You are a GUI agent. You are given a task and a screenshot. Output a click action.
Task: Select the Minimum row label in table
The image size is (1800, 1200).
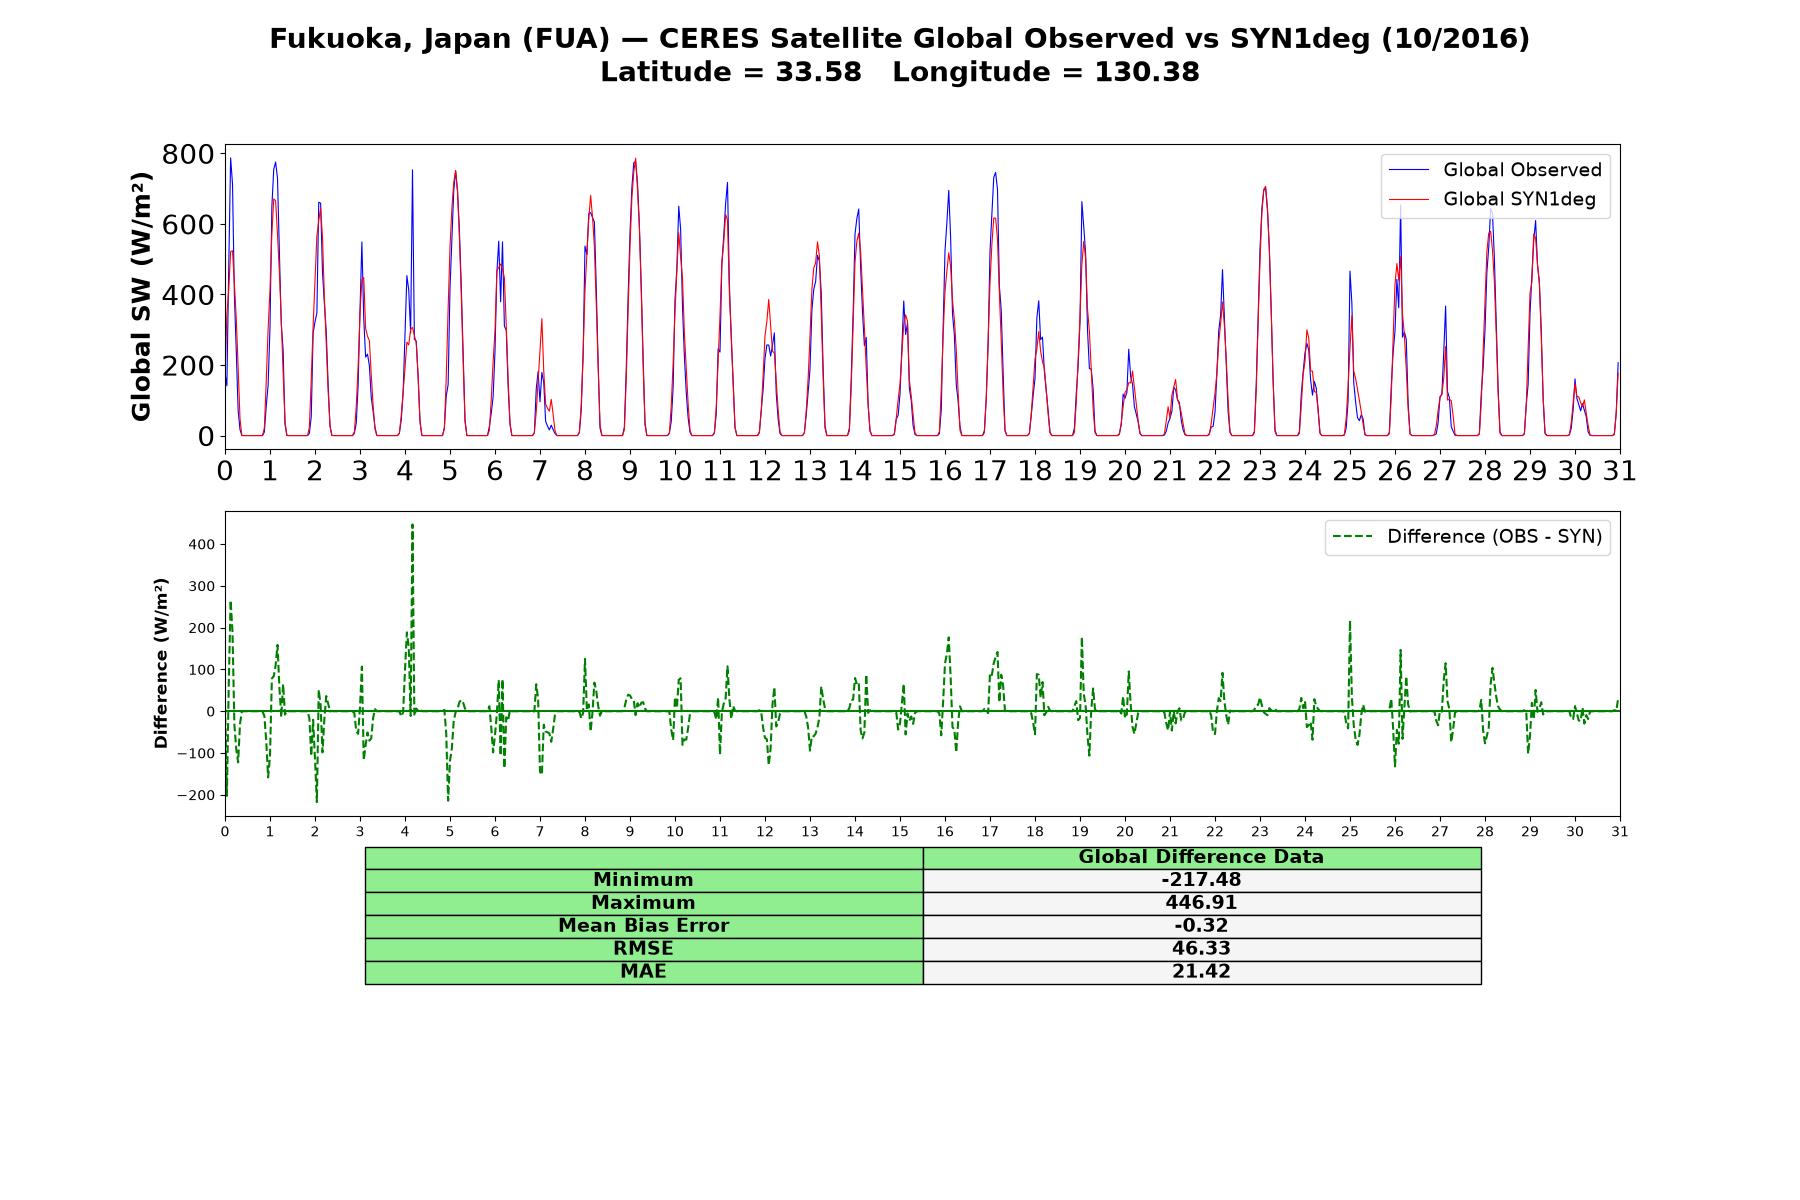tap(643, 880)
